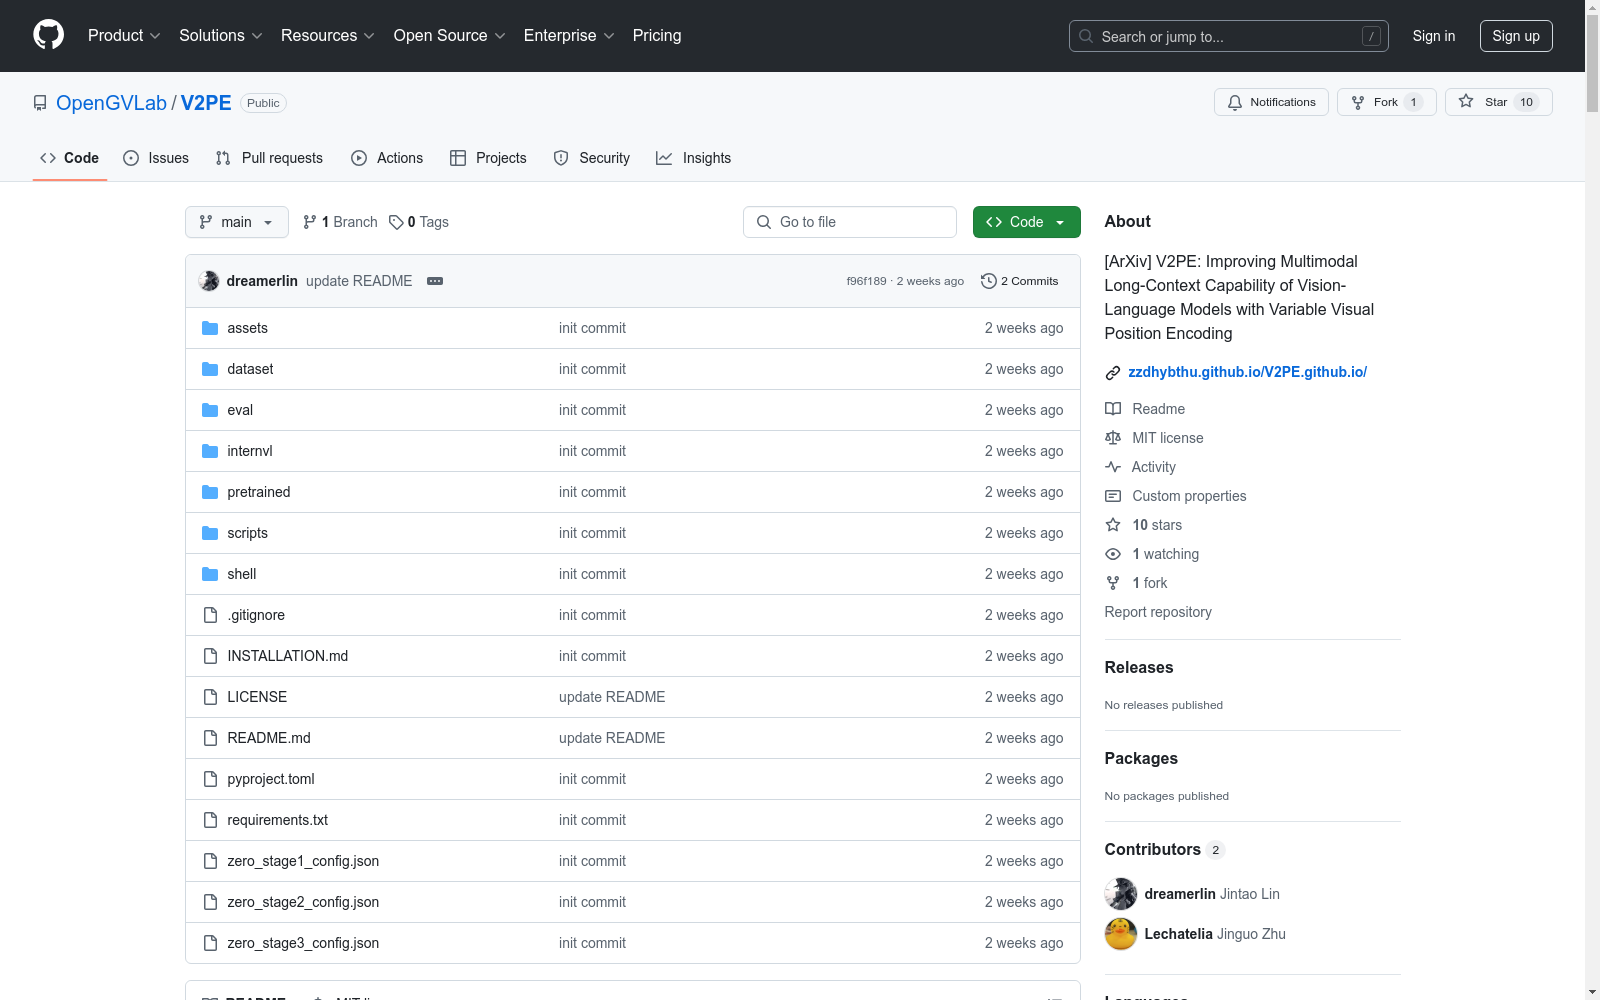Click the search magnifier icon in header
This screenshot has height=1000, width=1600.
pyautogui.click(x=1086, y=36)
